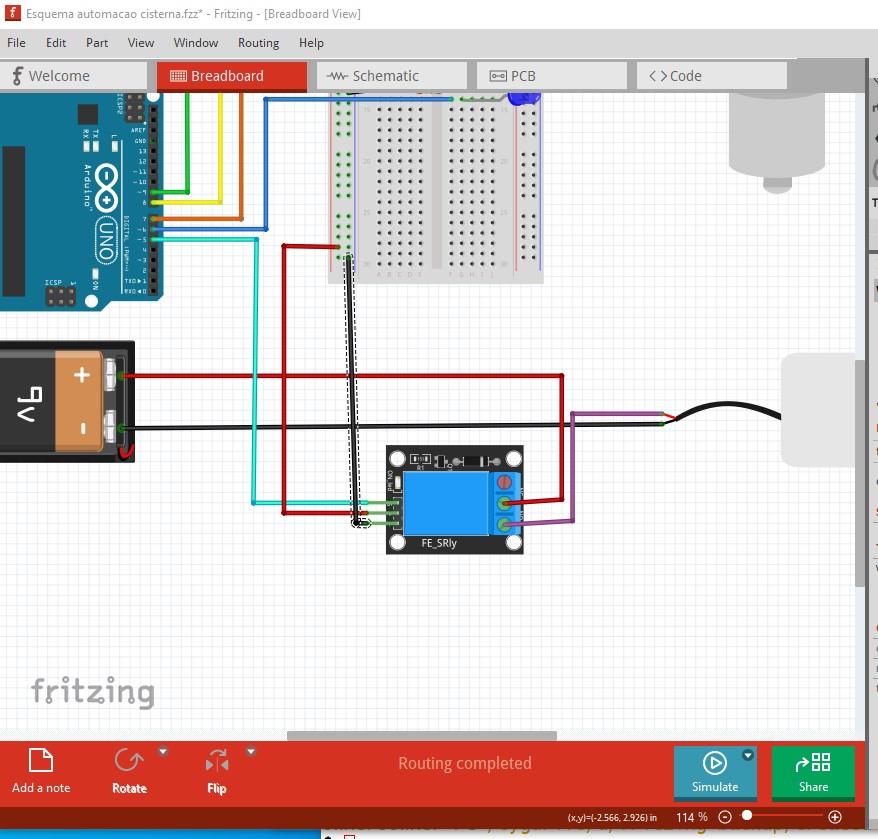Click the horizontal scrollbar of the canvas
Screen dimensions: 878x839
pyautogui.click(x=422, y=735)
